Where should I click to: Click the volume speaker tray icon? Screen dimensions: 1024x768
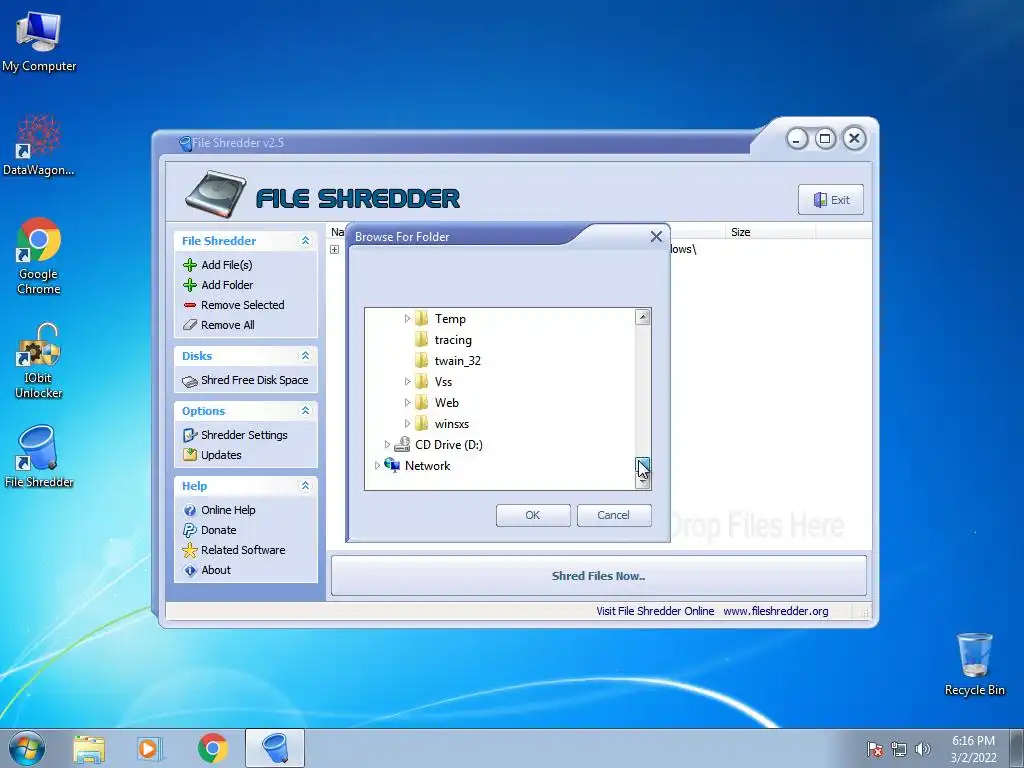923,749
